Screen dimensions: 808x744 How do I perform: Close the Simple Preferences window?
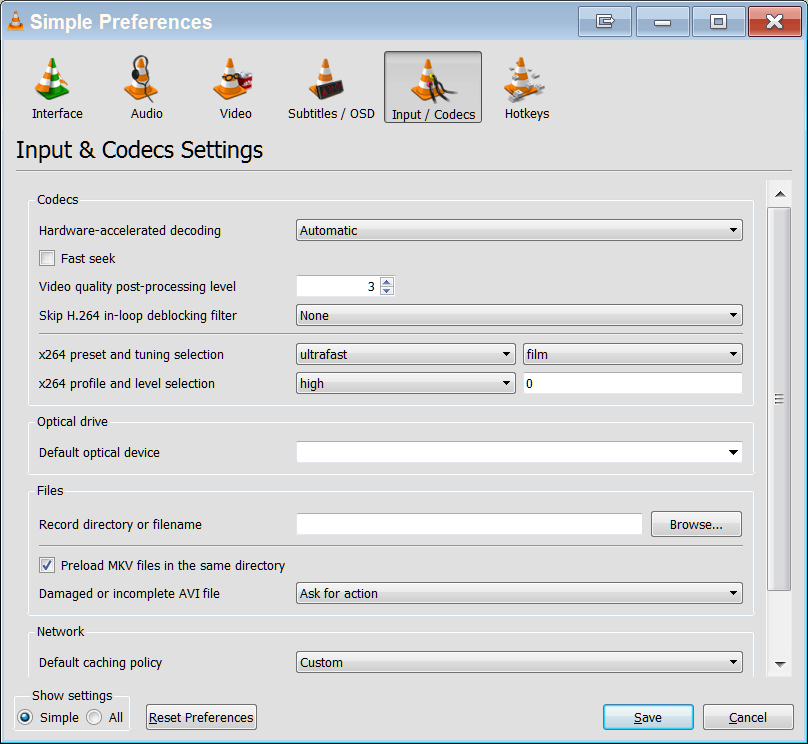(x=775, y=21)
